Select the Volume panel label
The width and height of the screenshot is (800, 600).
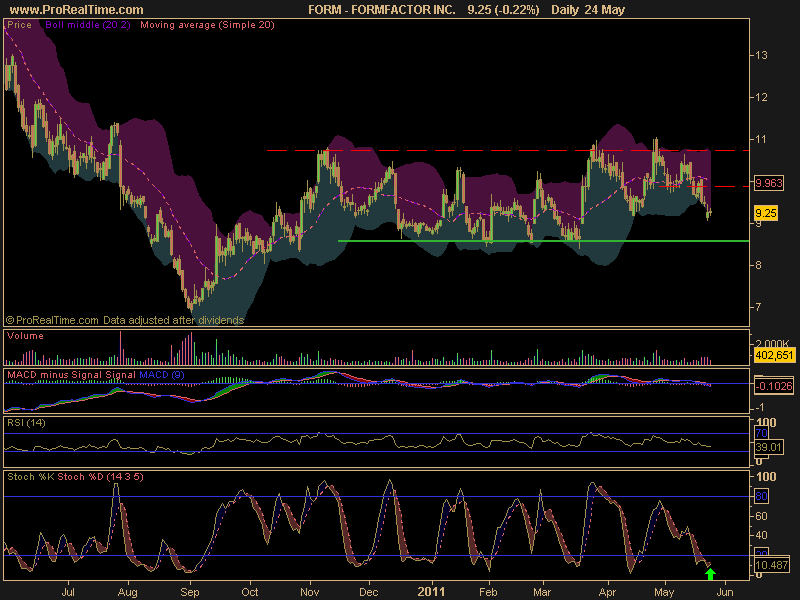[26, 336]
